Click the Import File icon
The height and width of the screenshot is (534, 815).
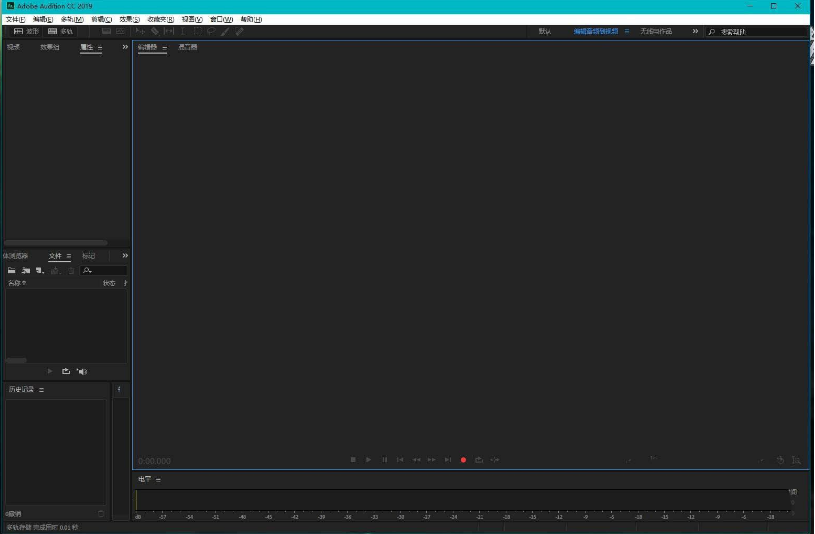tap(25, 270)
